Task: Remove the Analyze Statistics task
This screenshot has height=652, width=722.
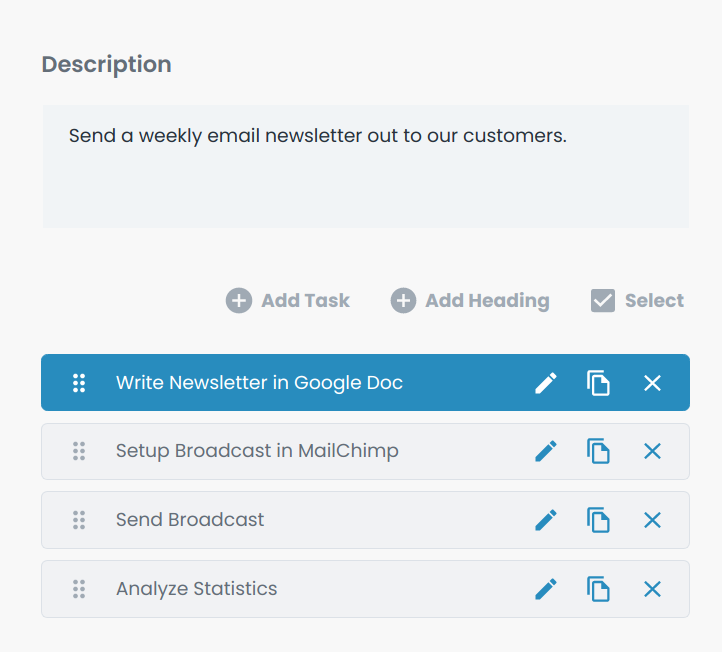Action: [x=652, y=589]
